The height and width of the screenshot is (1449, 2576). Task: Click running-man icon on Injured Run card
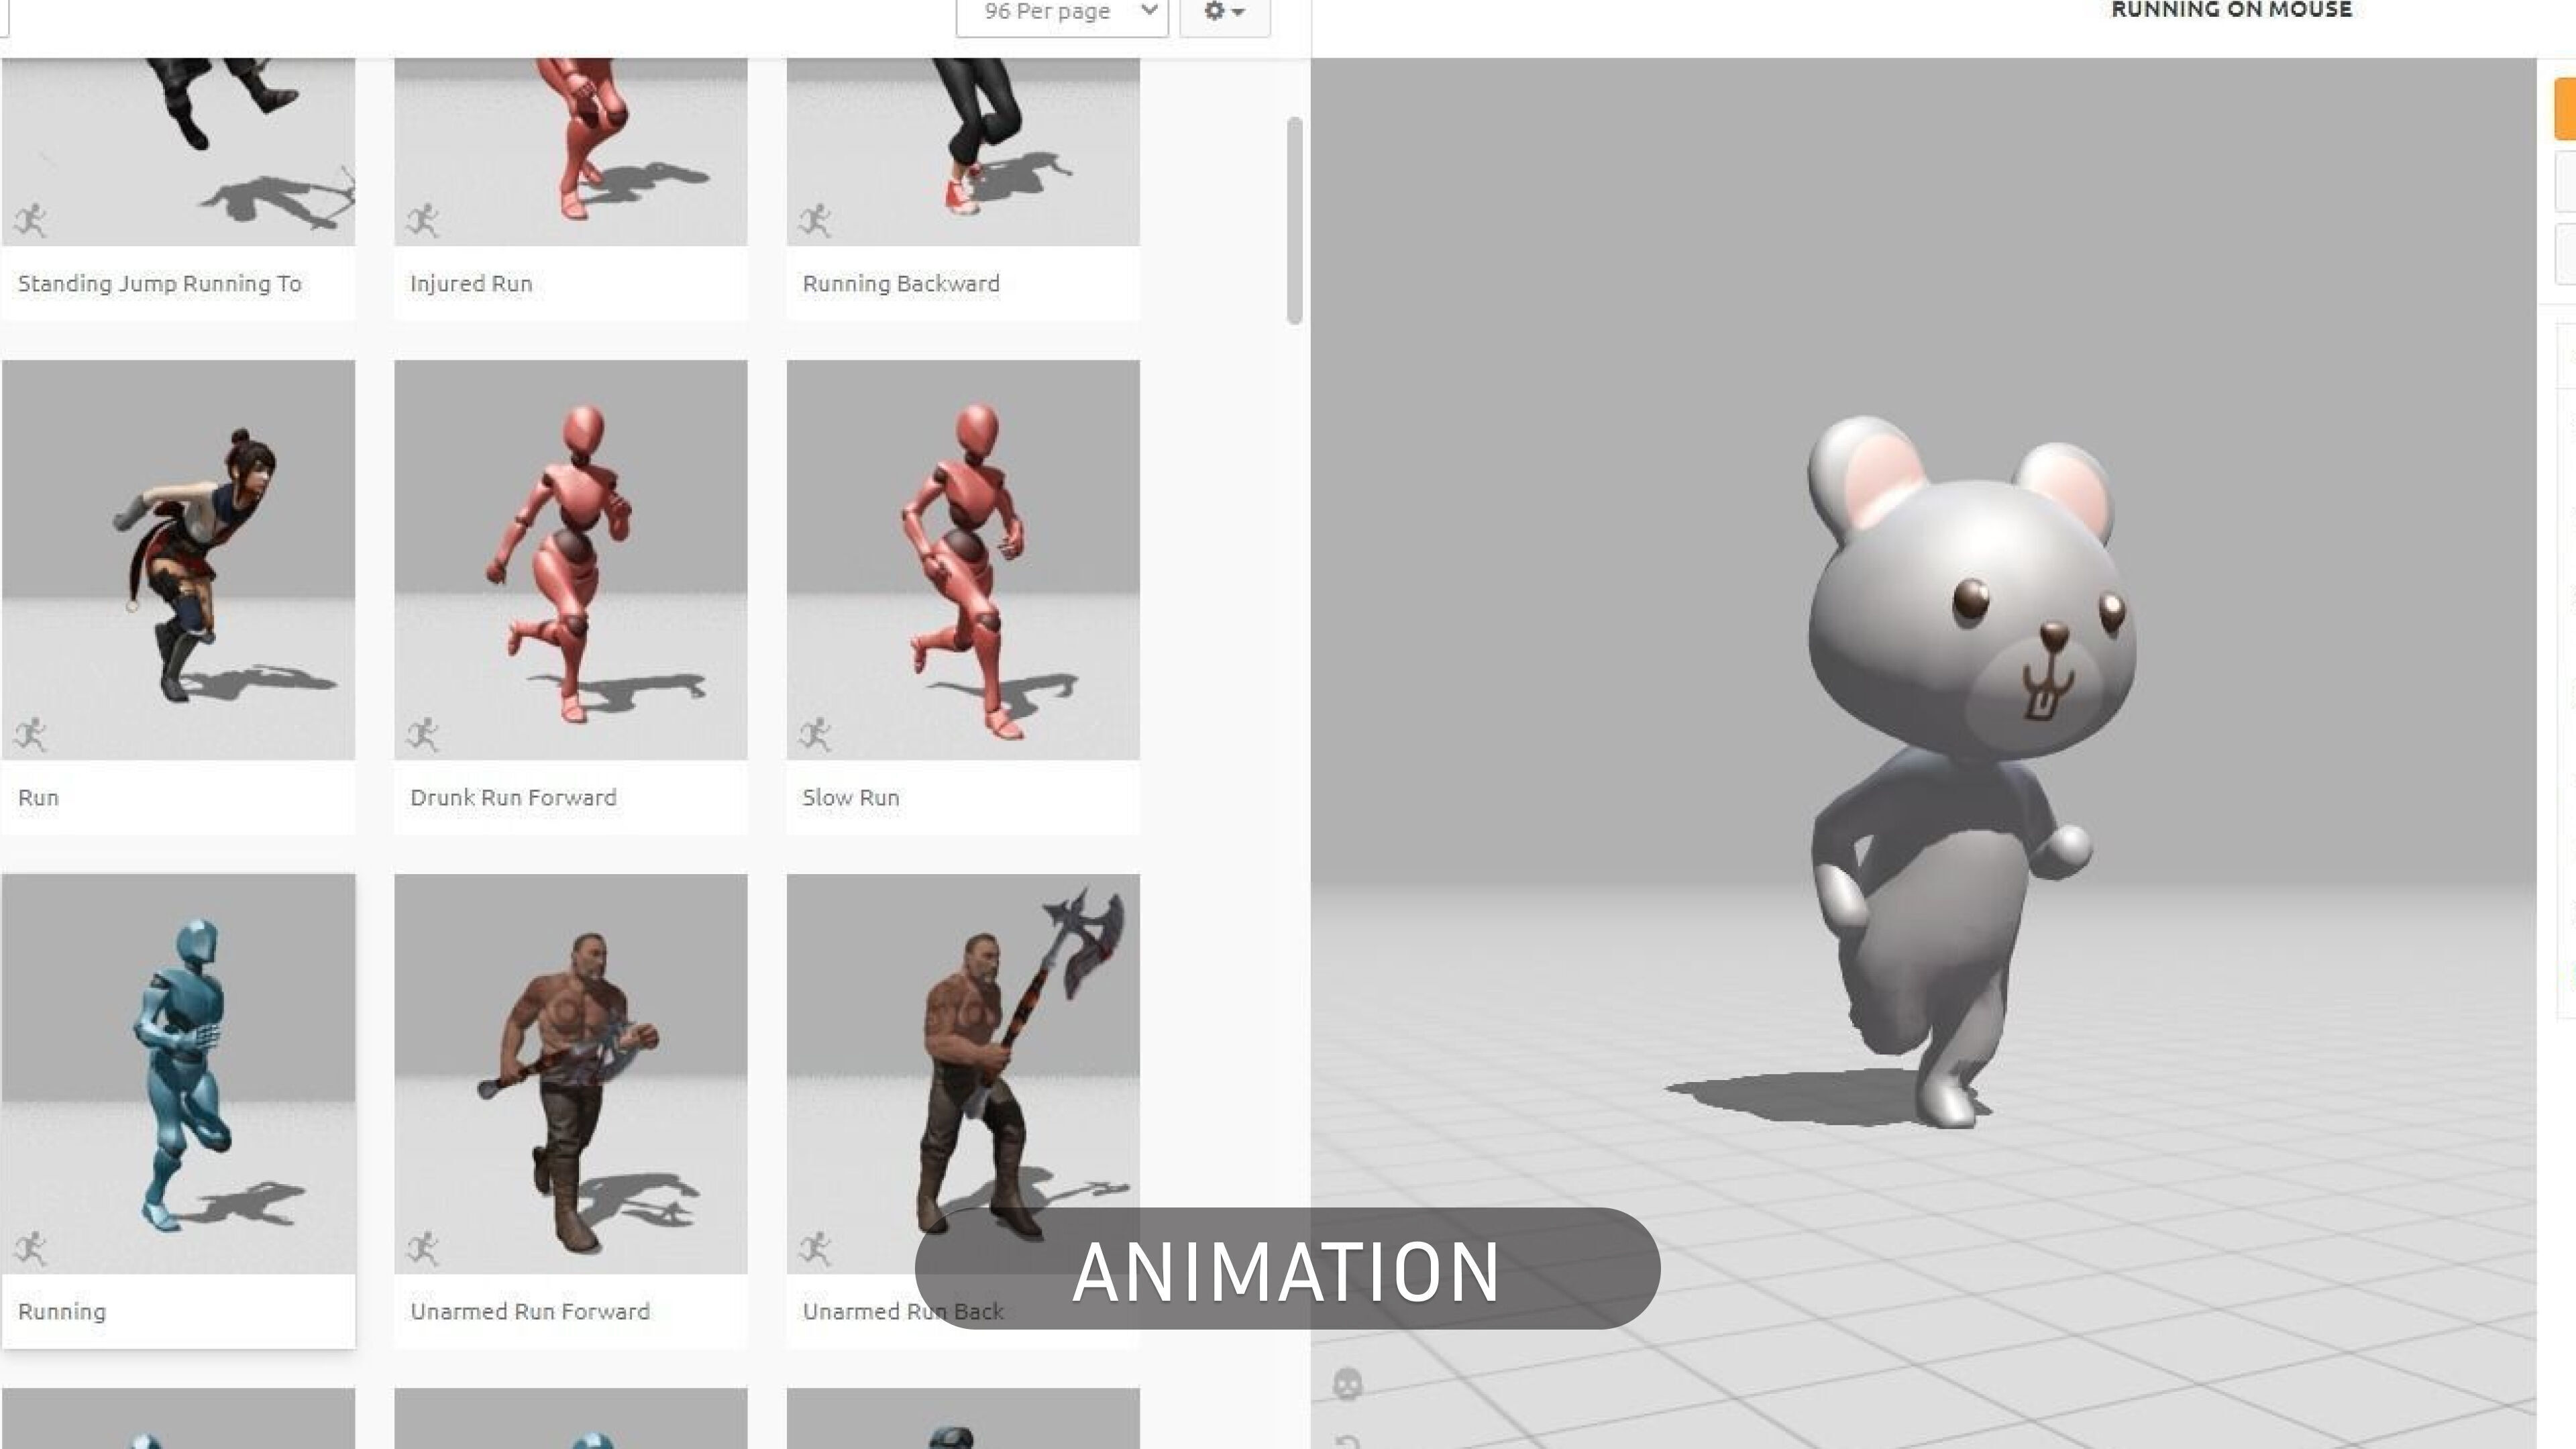click(x=423, y=220)
